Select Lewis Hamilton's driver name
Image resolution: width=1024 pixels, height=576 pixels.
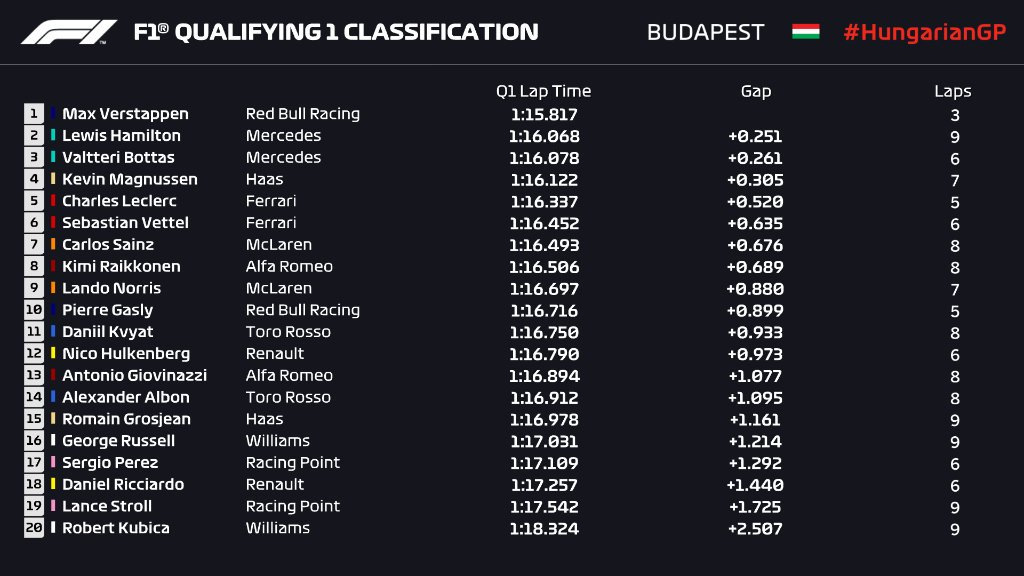[121, 135]
